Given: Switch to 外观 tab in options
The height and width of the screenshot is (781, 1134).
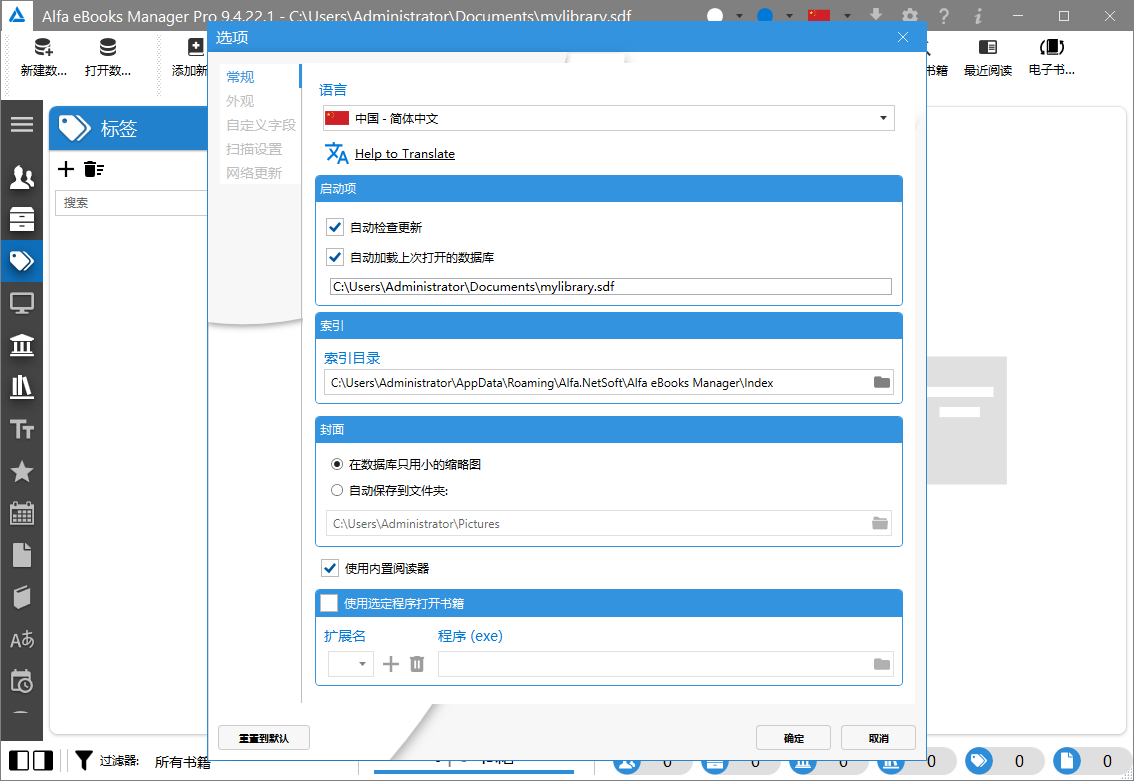Looking at the screenshot, I should 240,101.
